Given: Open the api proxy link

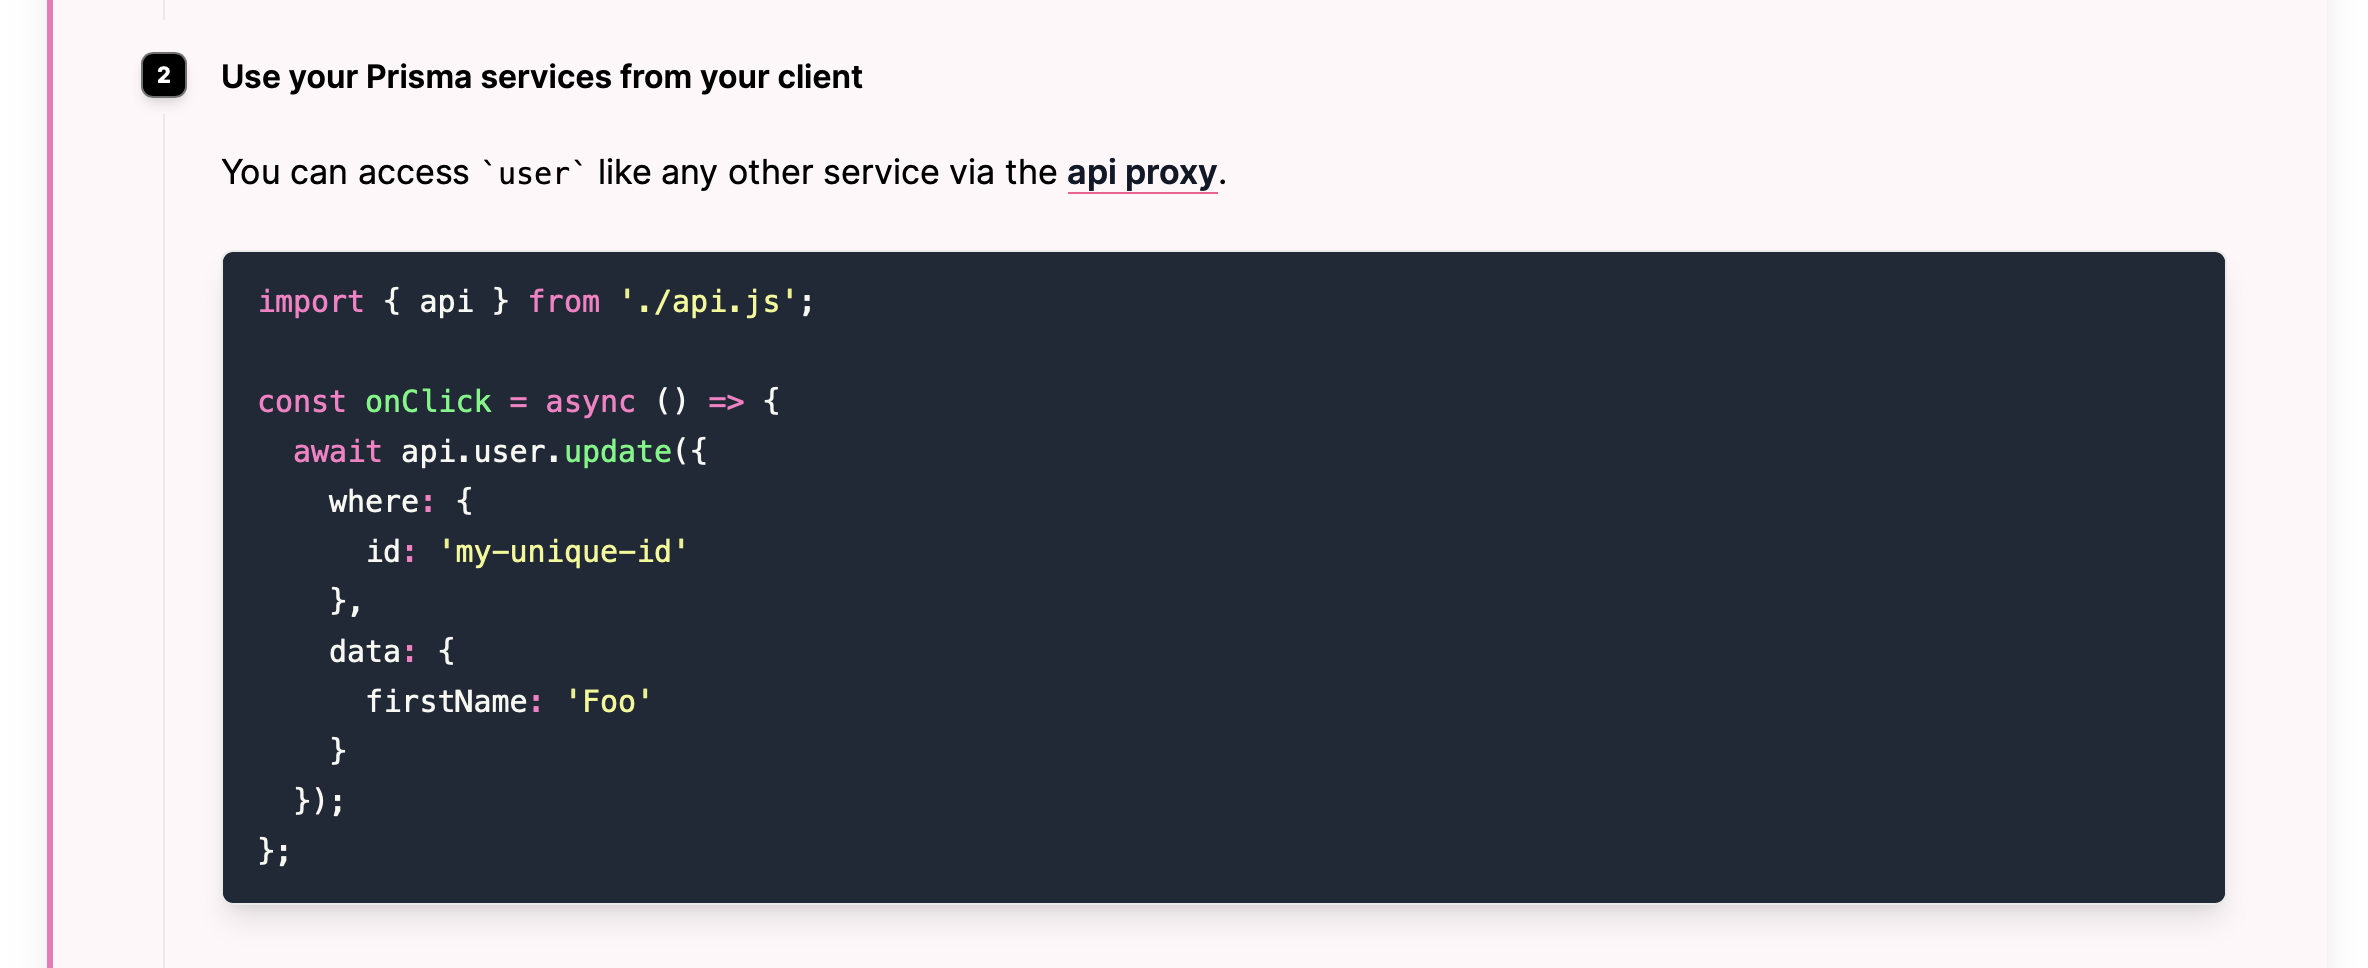Looking at the screenshot, I should 1142,173.
